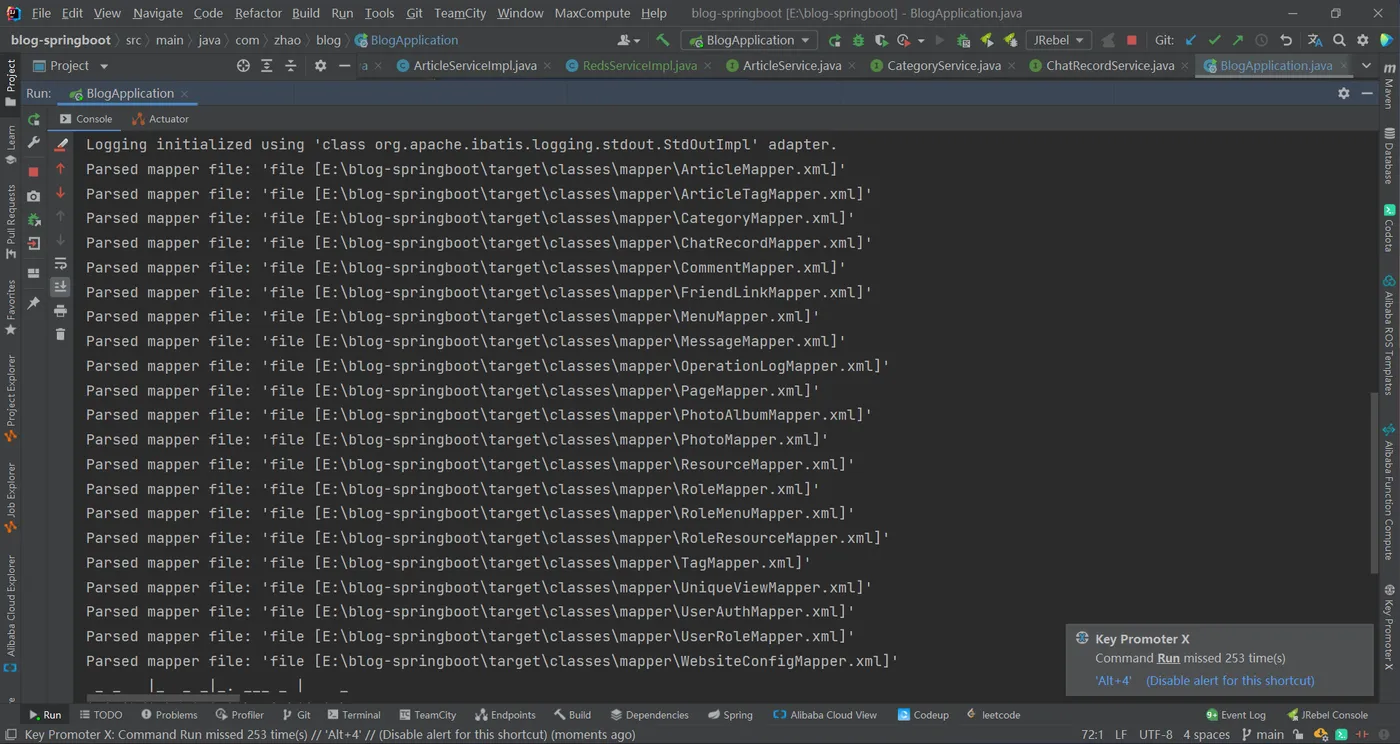Open leetcode tool window button
The image size is (1400, 744).
click(x=993, y=715)
